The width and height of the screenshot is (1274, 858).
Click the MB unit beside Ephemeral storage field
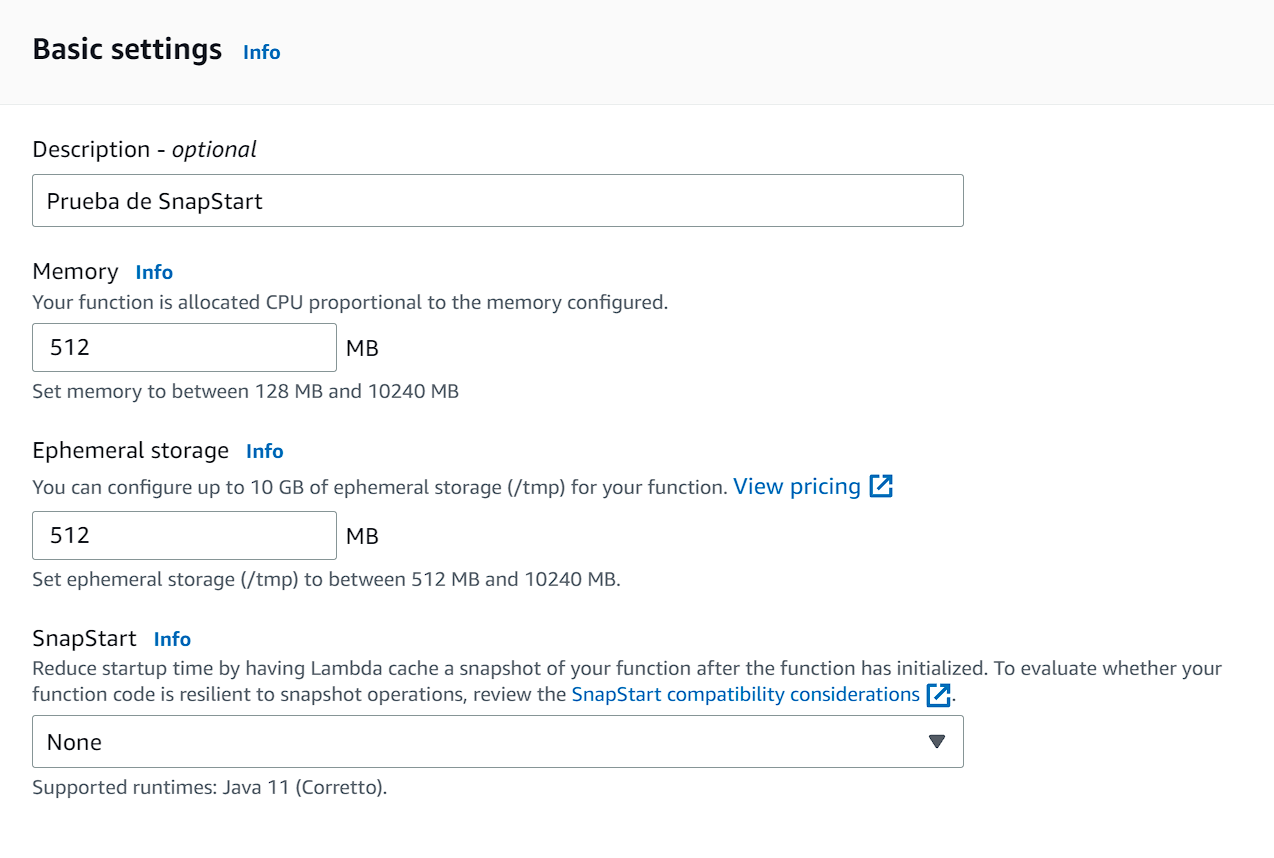click(362, 537)
